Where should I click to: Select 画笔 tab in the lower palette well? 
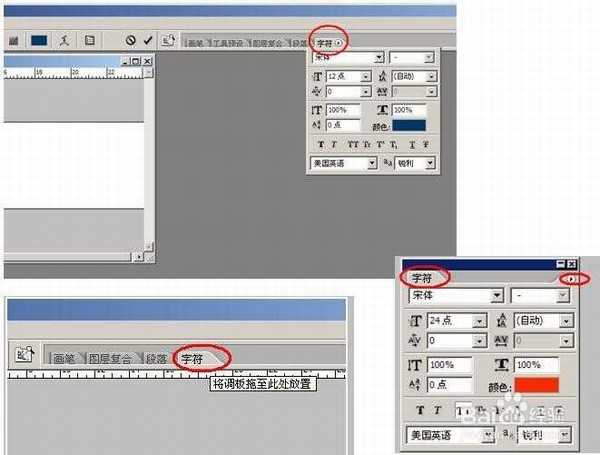point(64,359)
